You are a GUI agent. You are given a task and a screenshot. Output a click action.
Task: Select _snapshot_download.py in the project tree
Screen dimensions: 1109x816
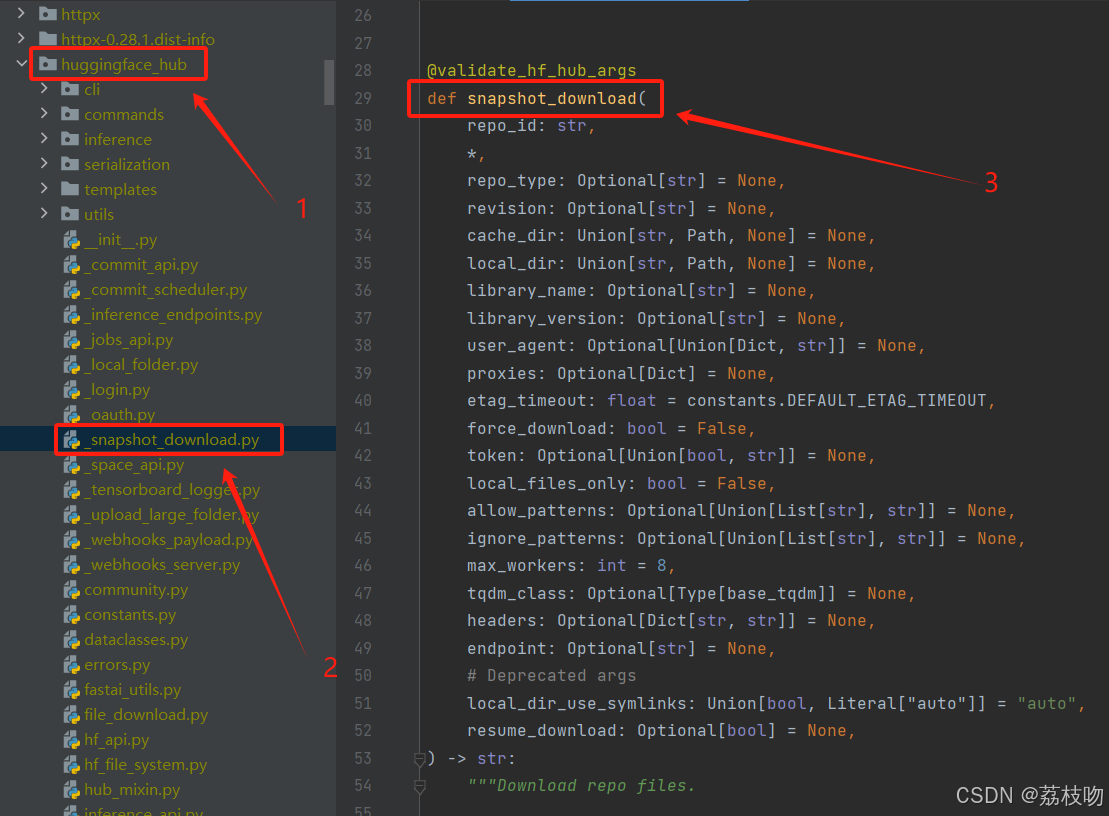[172, 440]
